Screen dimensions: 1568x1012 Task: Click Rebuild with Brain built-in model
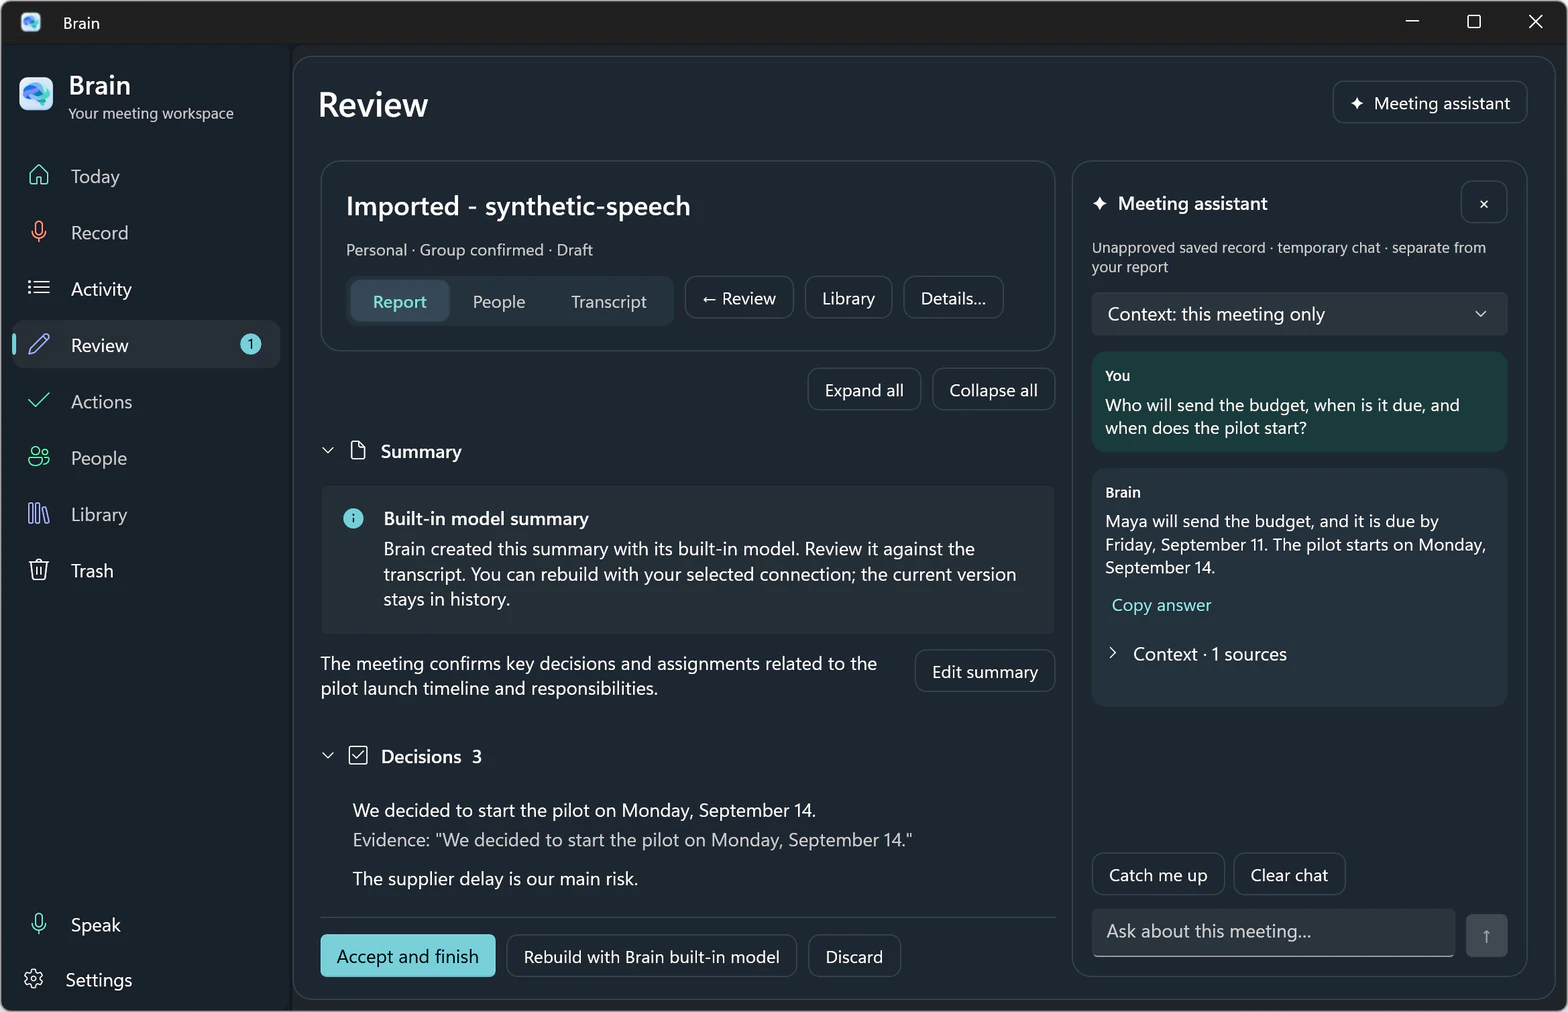(x=651, y=956)
